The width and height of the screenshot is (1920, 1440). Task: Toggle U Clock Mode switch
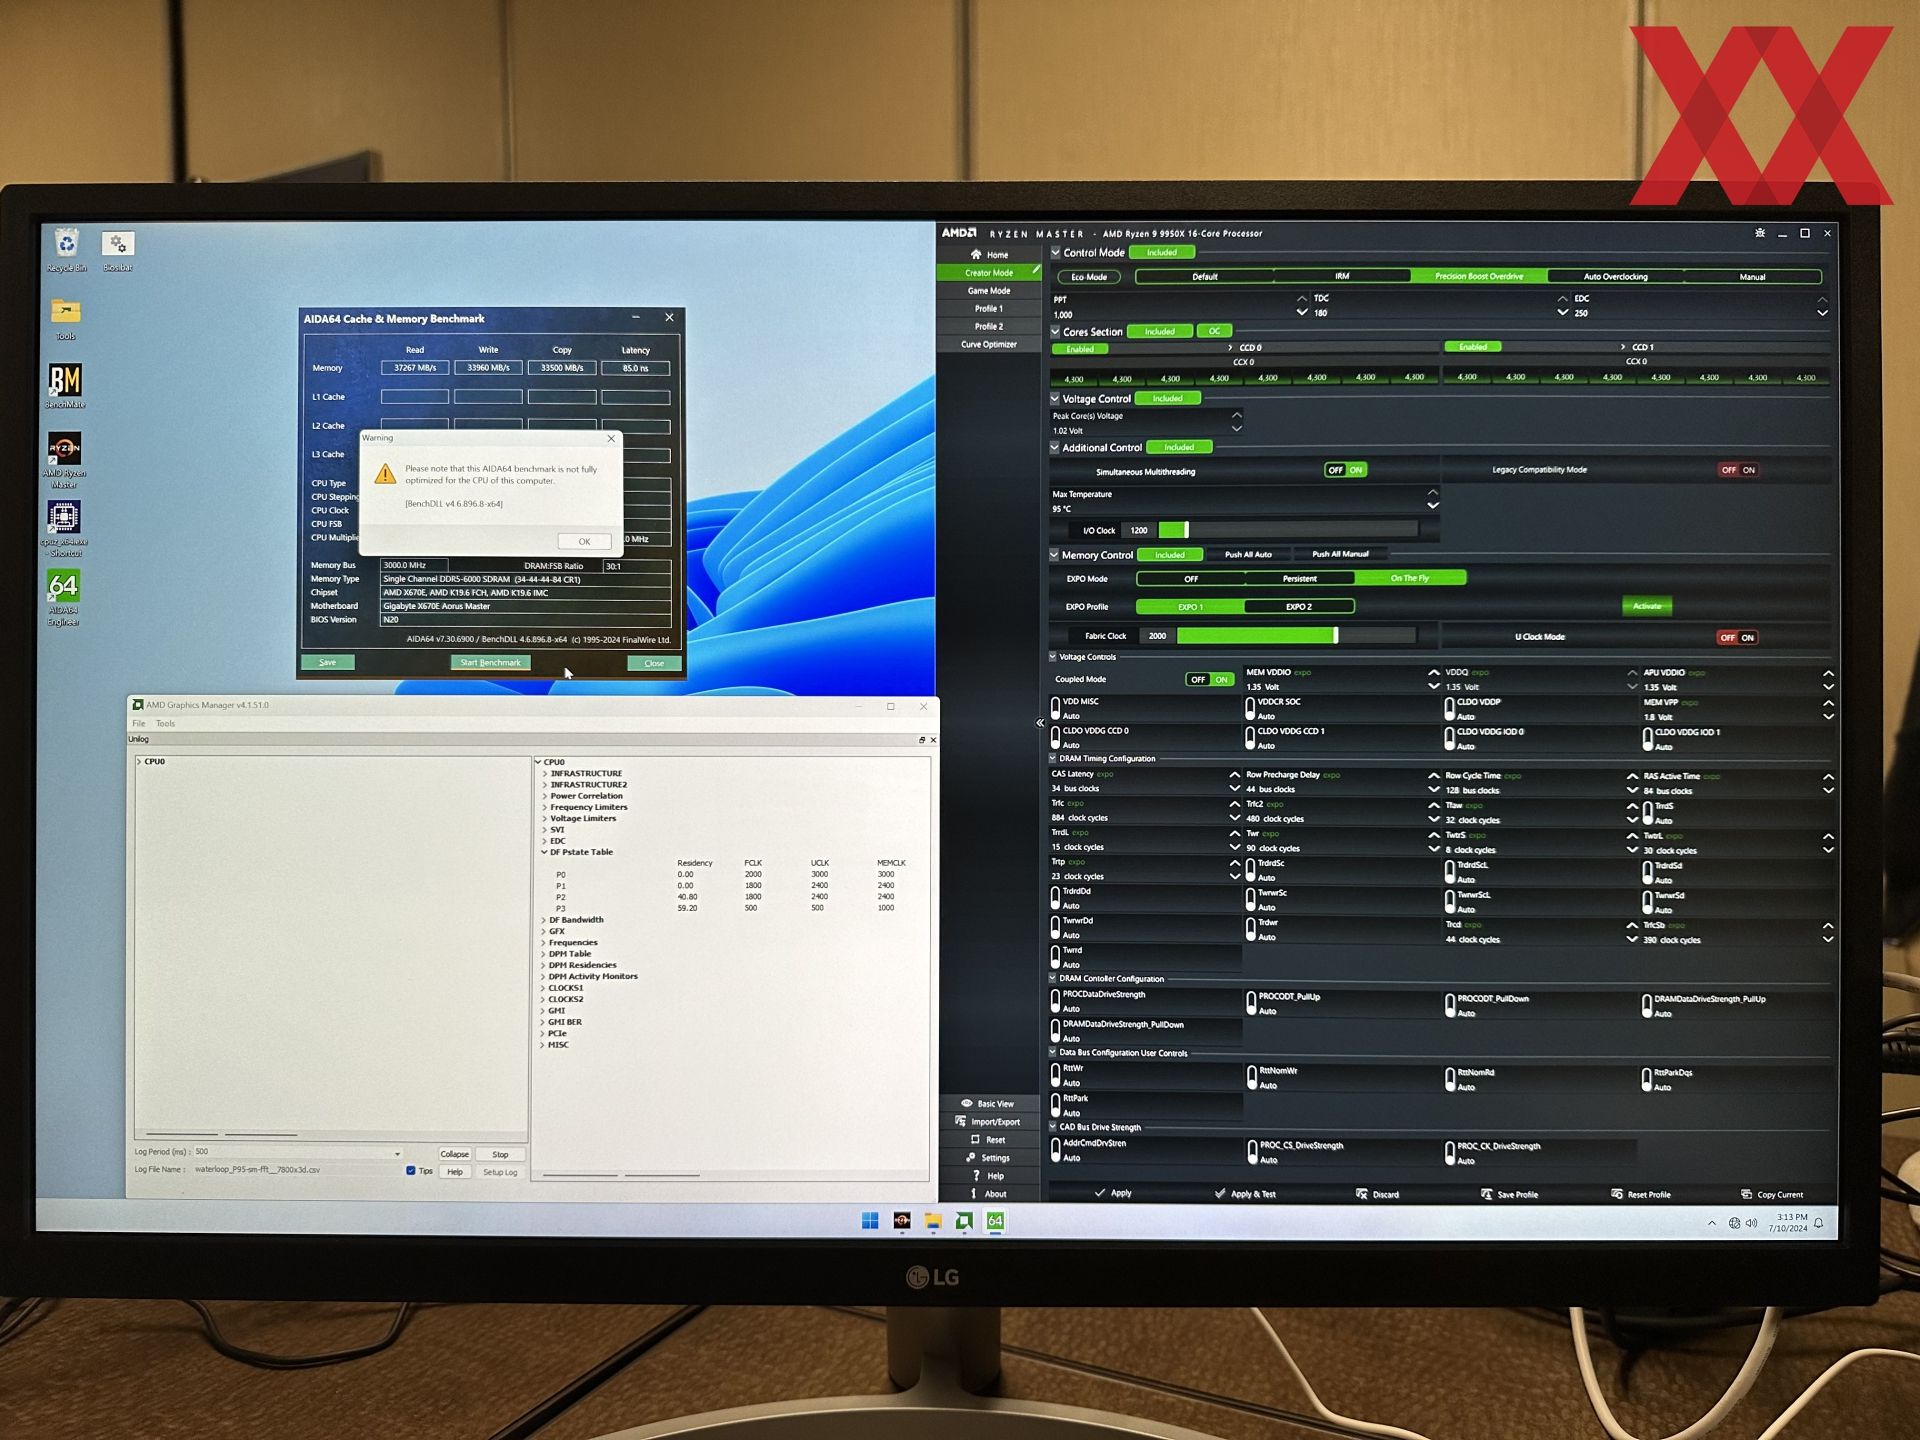click(1737, 637)
